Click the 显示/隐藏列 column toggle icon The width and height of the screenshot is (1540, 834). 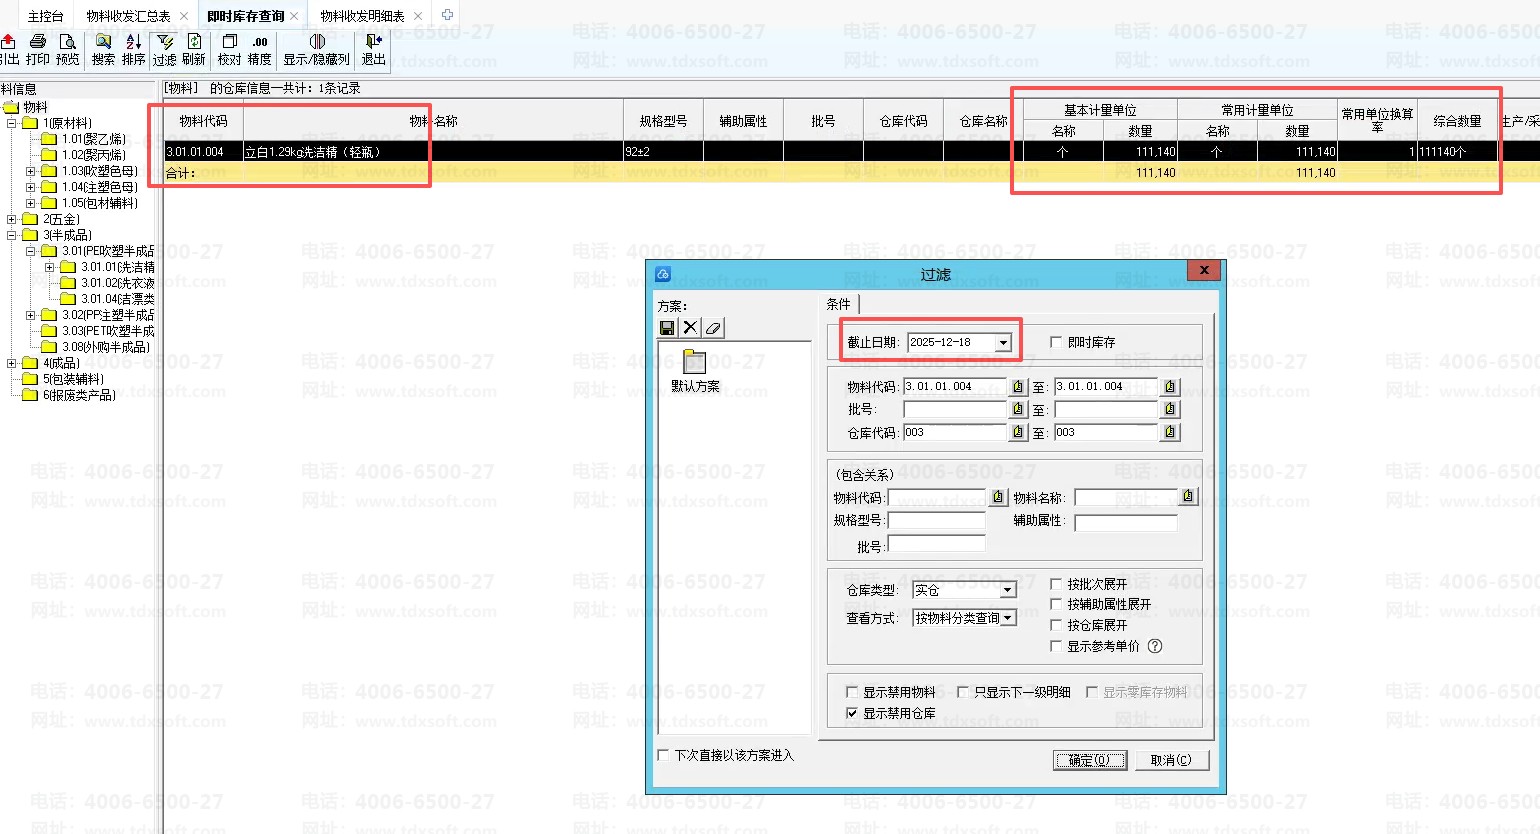(316, 42)
